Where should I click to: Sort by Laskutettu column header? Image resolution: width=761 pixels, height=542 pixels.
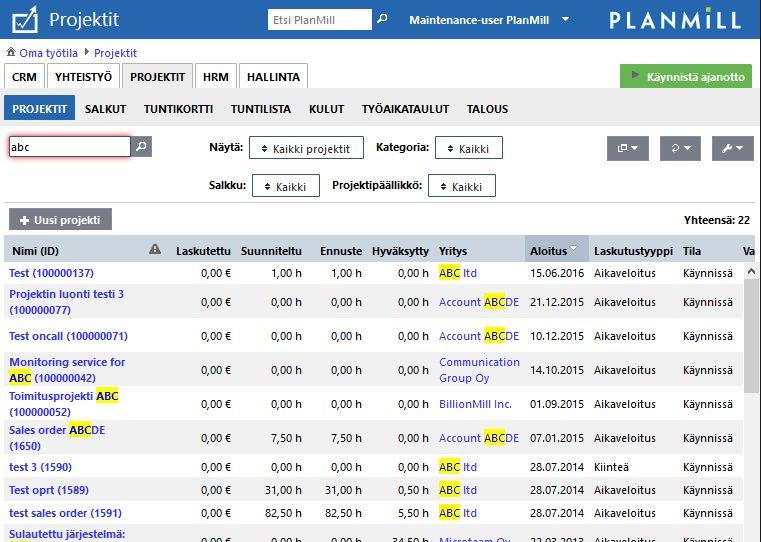[x=203, y=251]
